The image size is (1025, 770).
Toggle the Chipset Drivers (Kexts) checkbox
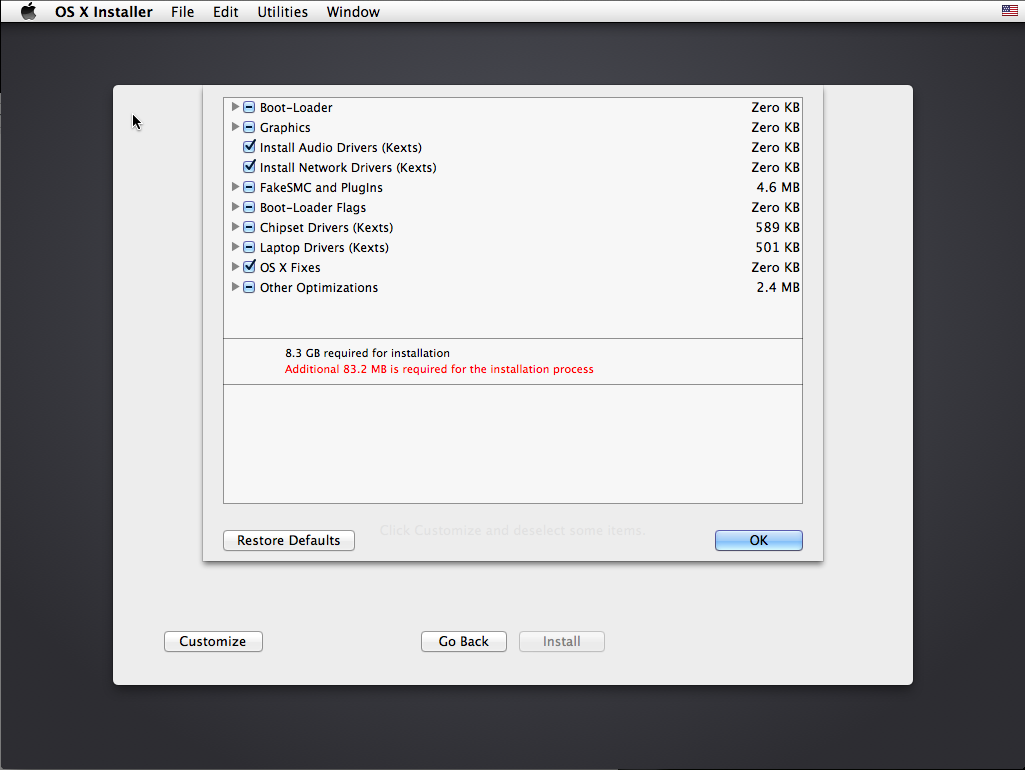click(249, 227)
